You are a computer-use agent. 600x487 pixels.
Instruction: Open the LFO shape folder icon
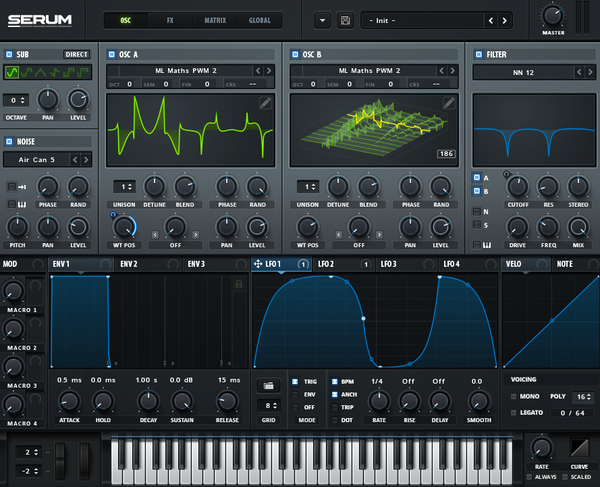point(268,385)
